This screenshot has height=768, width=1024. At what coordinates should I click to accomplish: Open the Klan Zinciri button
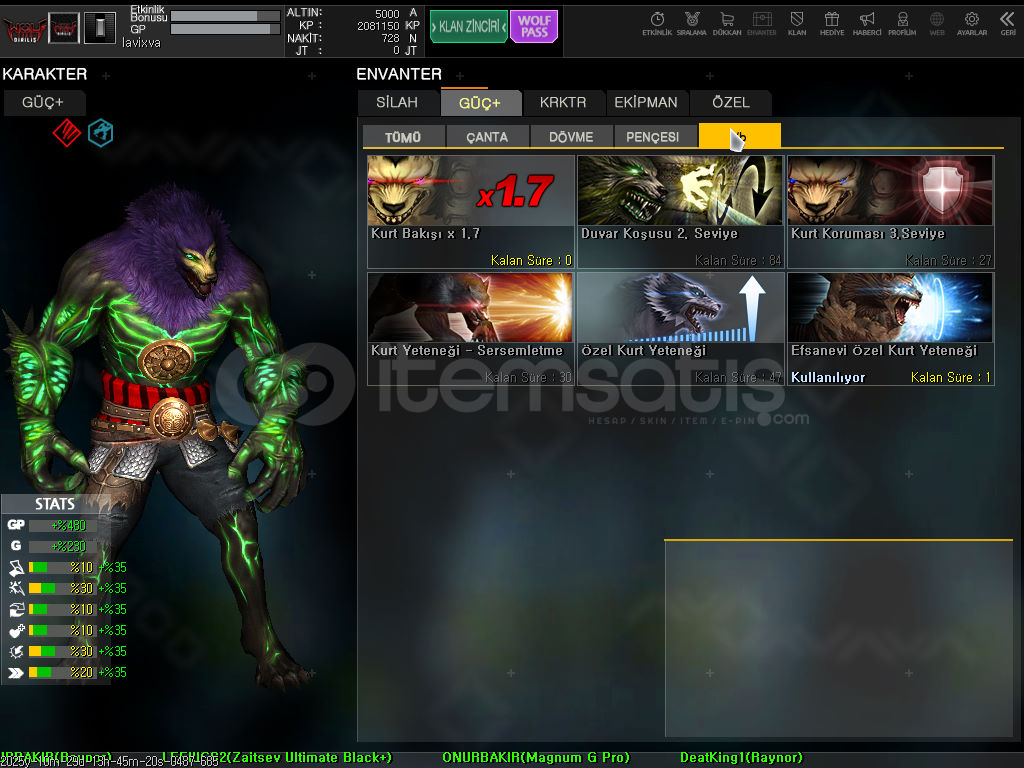[x=468, y=26]
